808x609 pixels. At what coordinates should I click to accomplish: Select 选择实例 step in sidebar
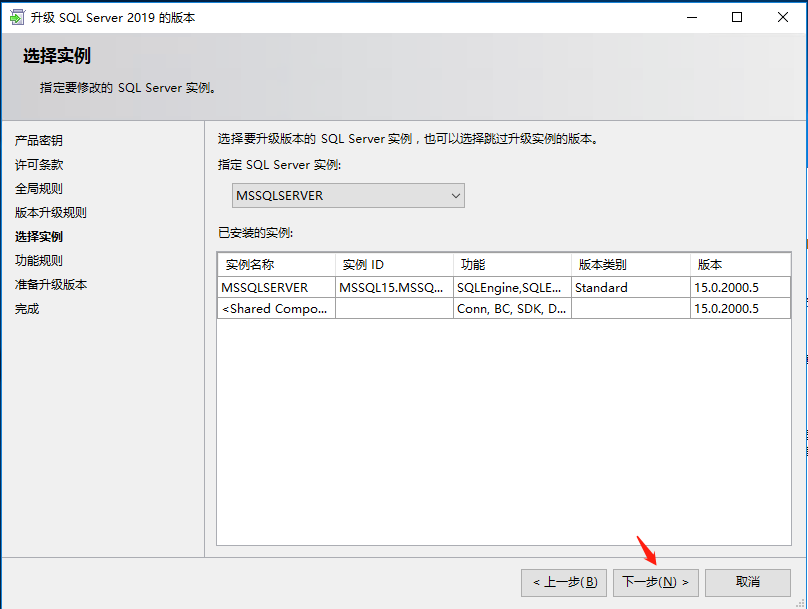[x=39, y=237]
